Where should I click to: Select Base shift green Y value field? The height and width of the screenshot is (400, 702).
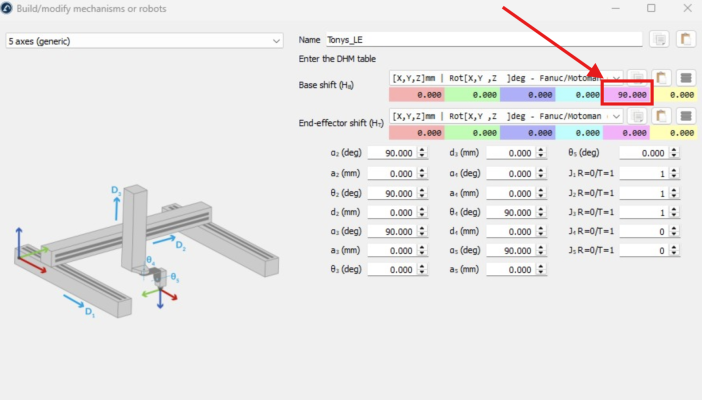point(472,95)
